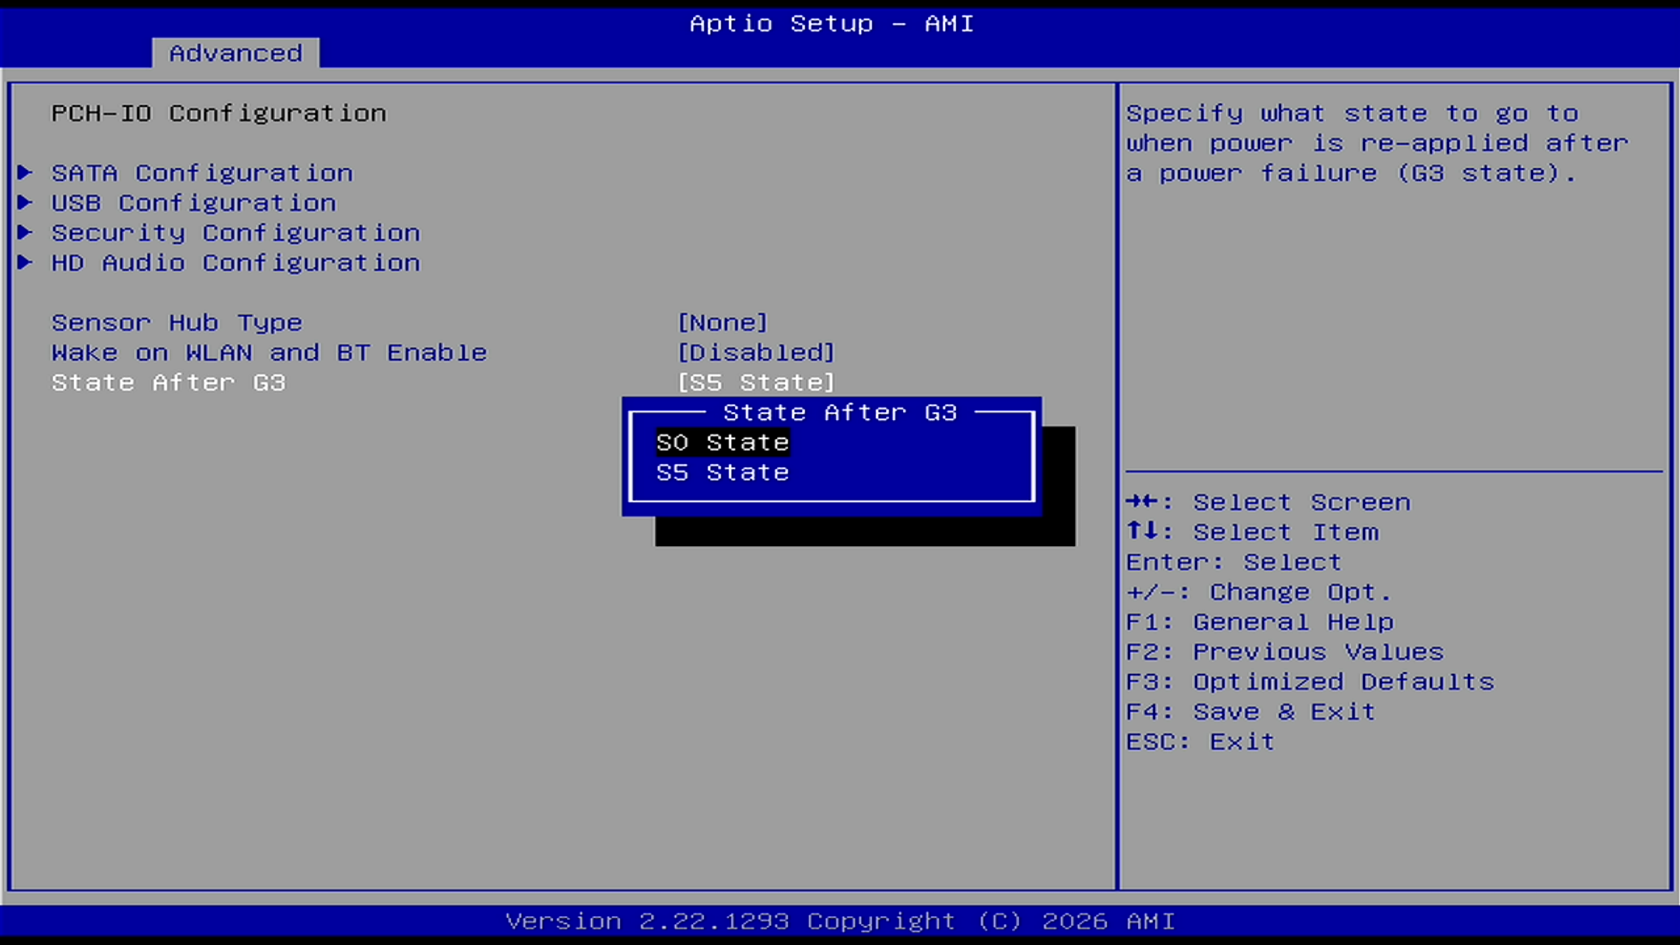Open USB Configuration submenu
The width and height of the screenshot is (1680, 945).
tap(194, 203)
